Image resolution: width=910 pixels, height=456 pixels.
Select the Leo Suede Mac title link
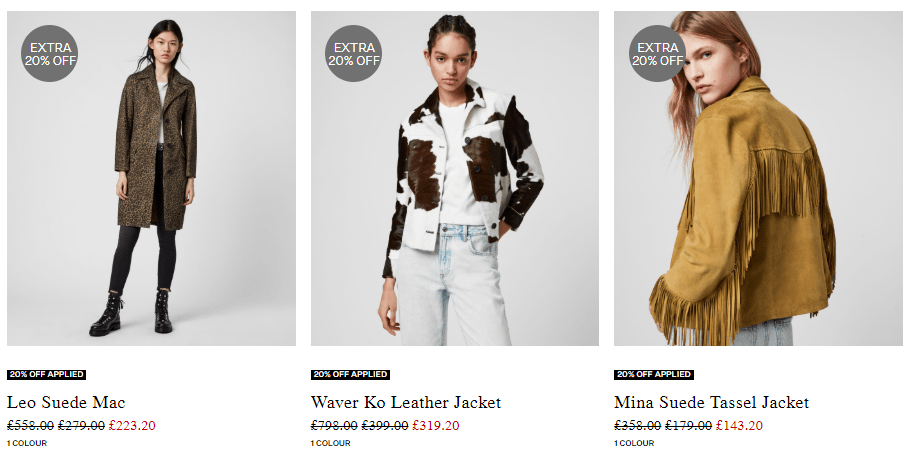(66, 402)
